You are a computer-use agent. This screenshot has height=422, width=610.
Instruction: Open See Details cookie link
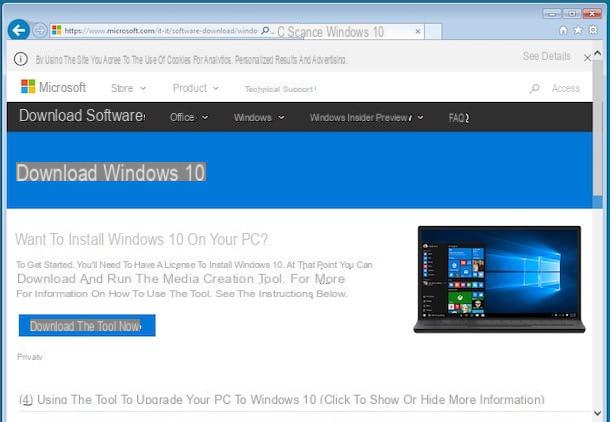546,56
